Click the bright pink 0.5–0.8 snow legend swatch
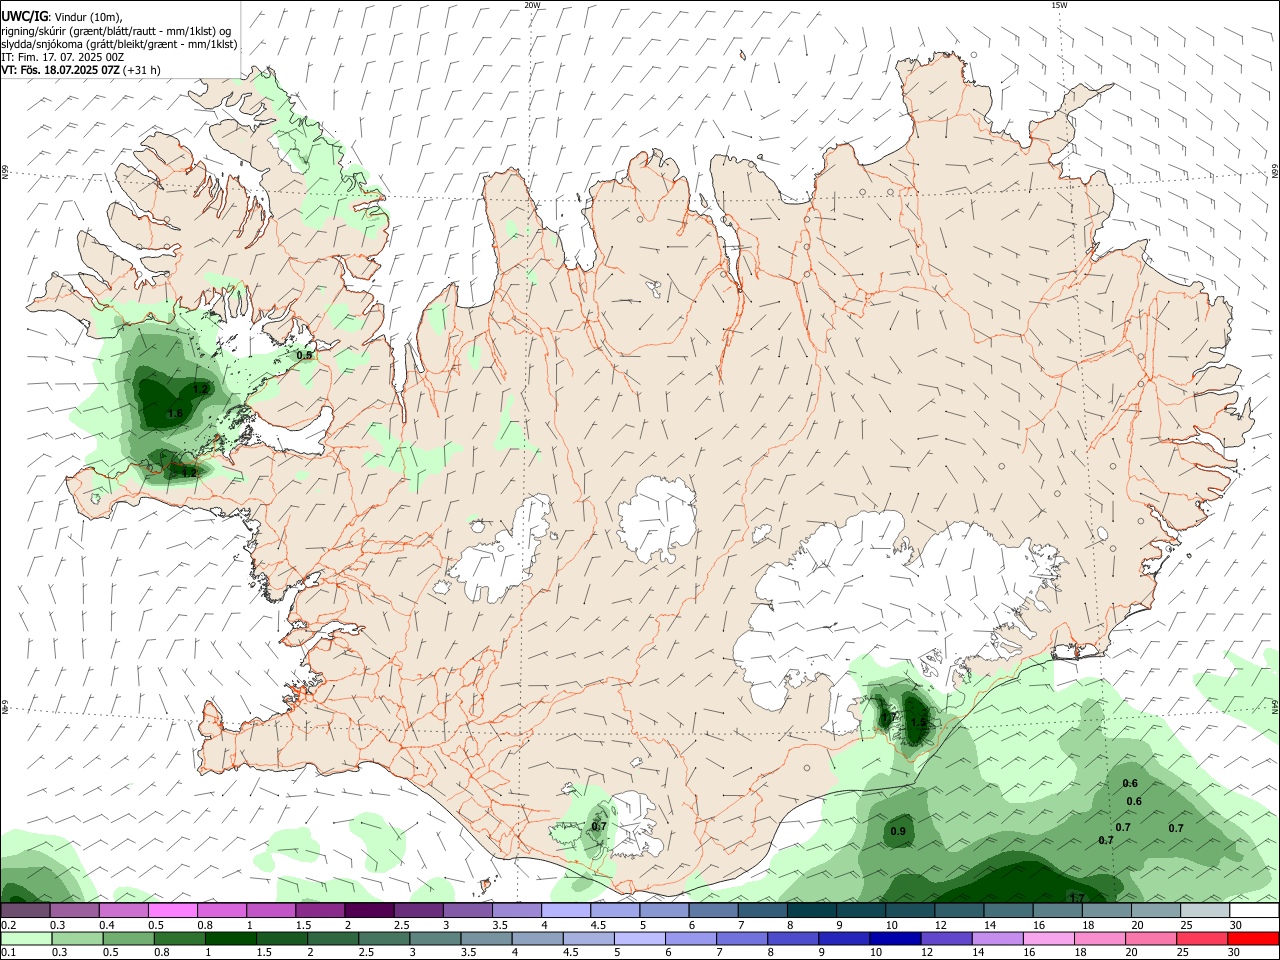The image size is (1280, 960). click(172, 910)
